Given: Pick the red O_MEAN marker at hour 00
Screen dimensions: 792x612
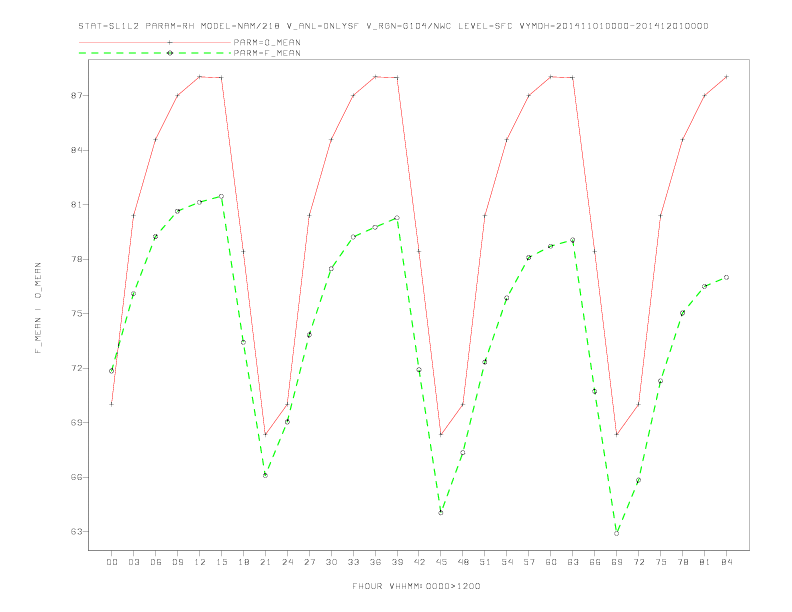Looking at the screenshot, I should point(112,404).
